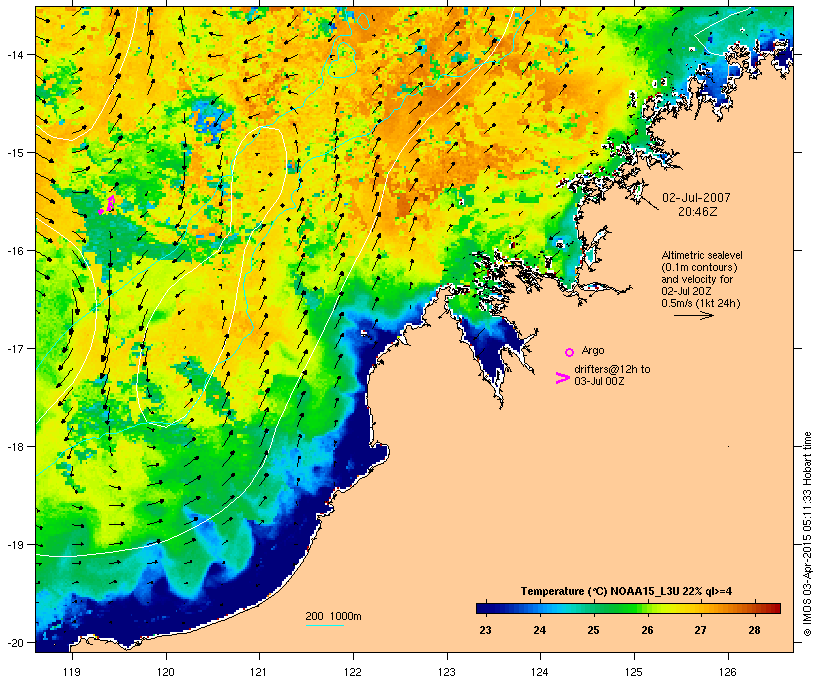The height and width of the screenshot is (680, 820).
Task: Click the IMOS copyright timestamp text
Action: [808, 534]
